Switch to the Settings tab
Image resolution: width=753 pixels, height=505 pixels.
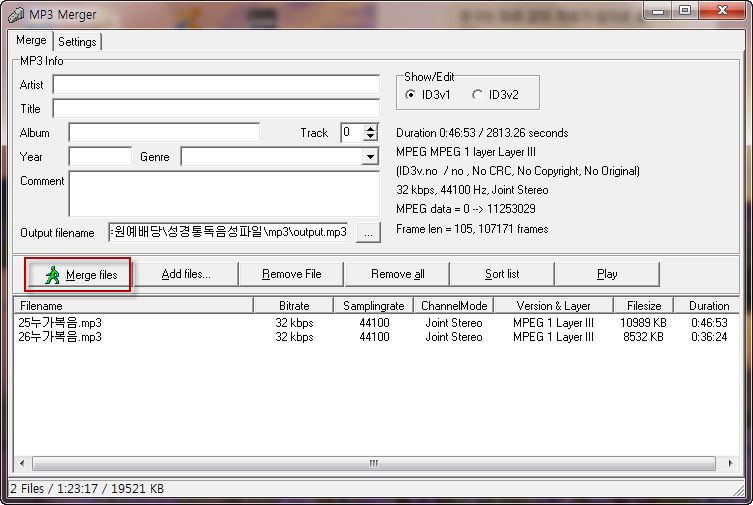pyautogui.click(x=77, y=42)
